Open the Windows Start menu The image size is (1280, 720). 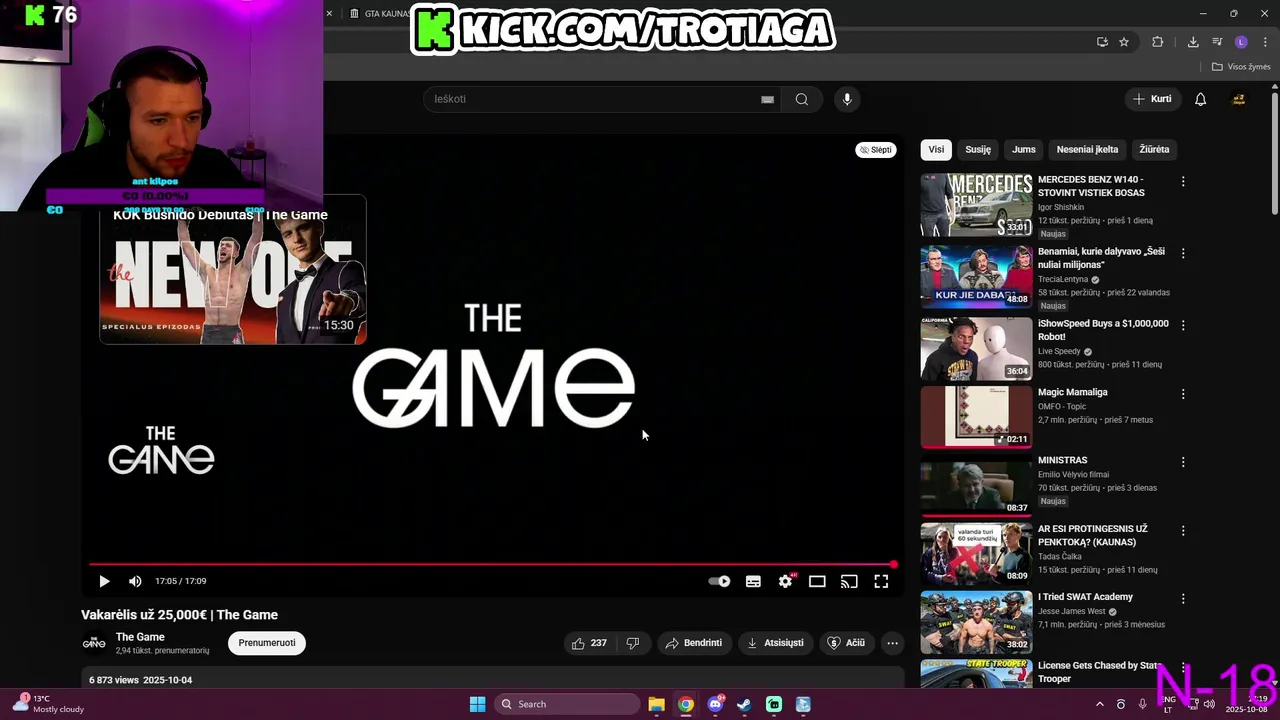[478, 704]
